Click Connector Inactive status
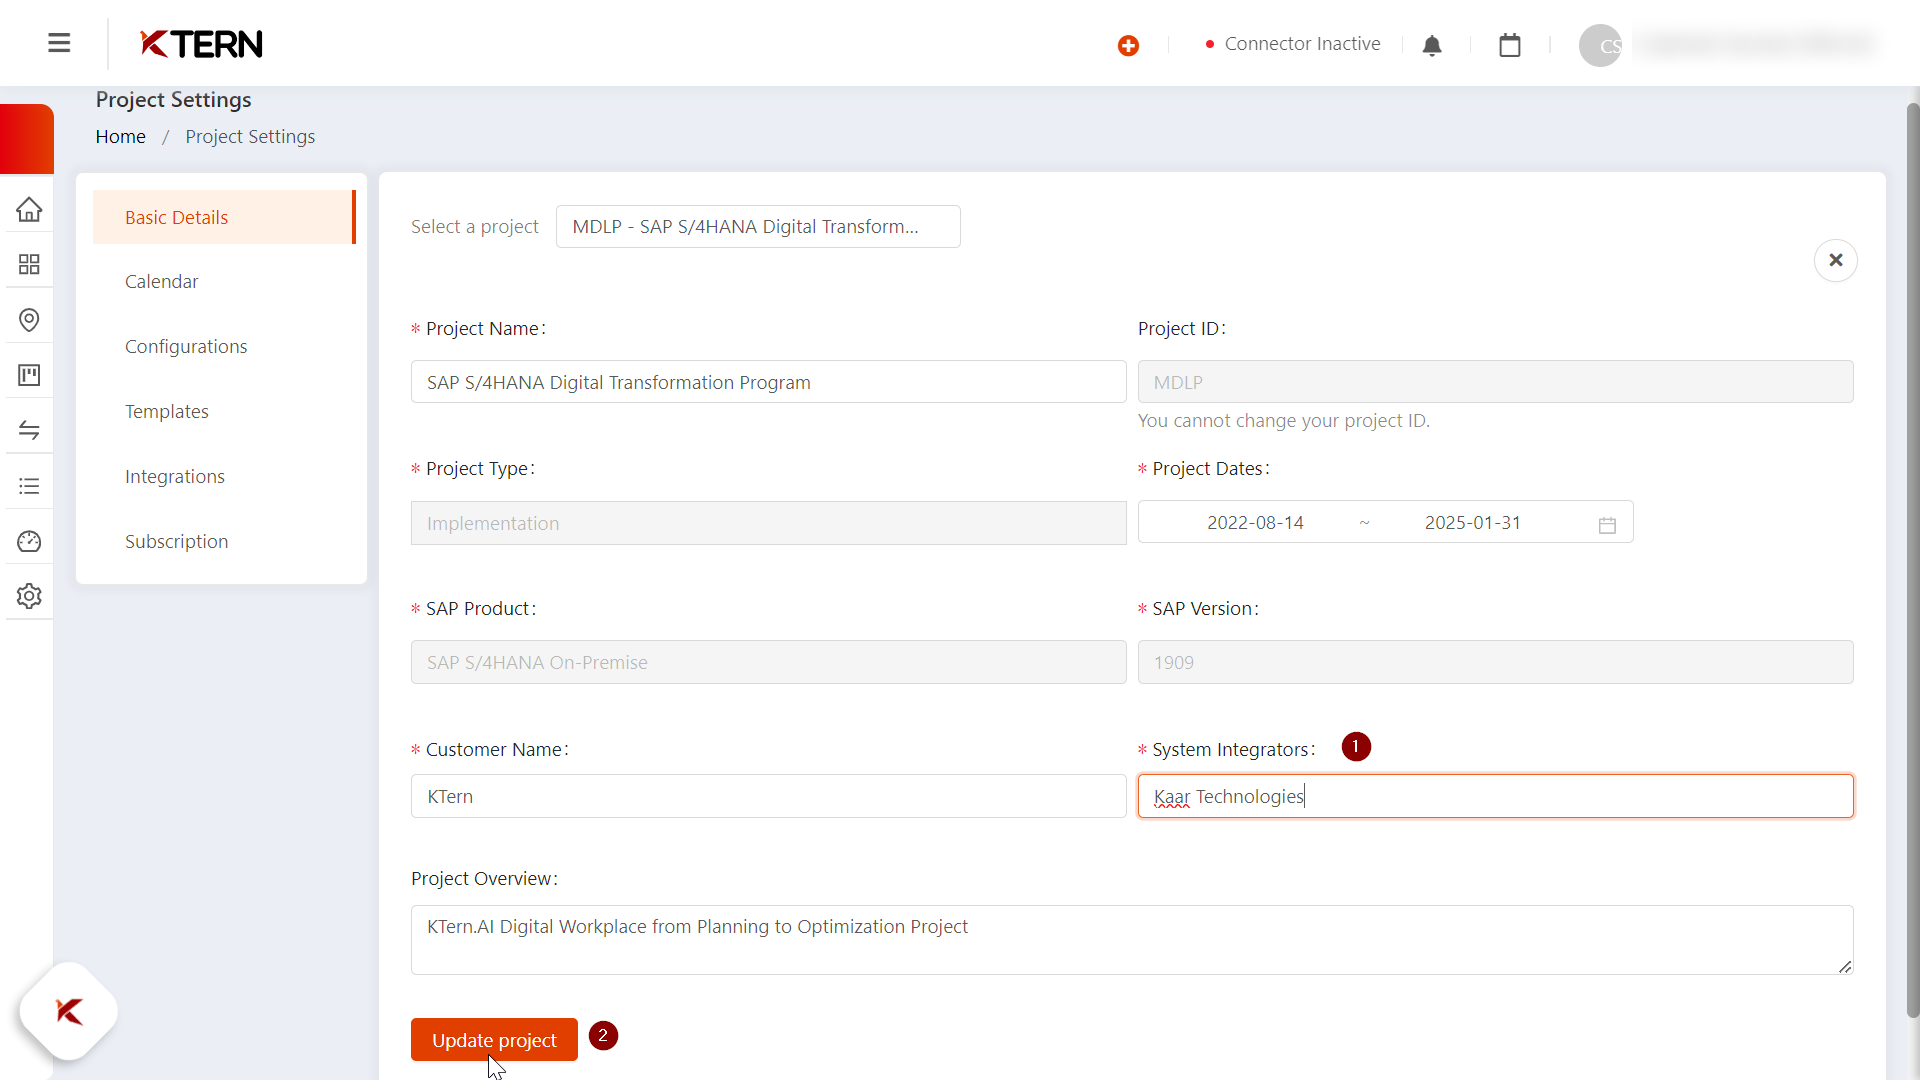The height and width of the screenshot is (1080, 1920). click(1293, 44)
